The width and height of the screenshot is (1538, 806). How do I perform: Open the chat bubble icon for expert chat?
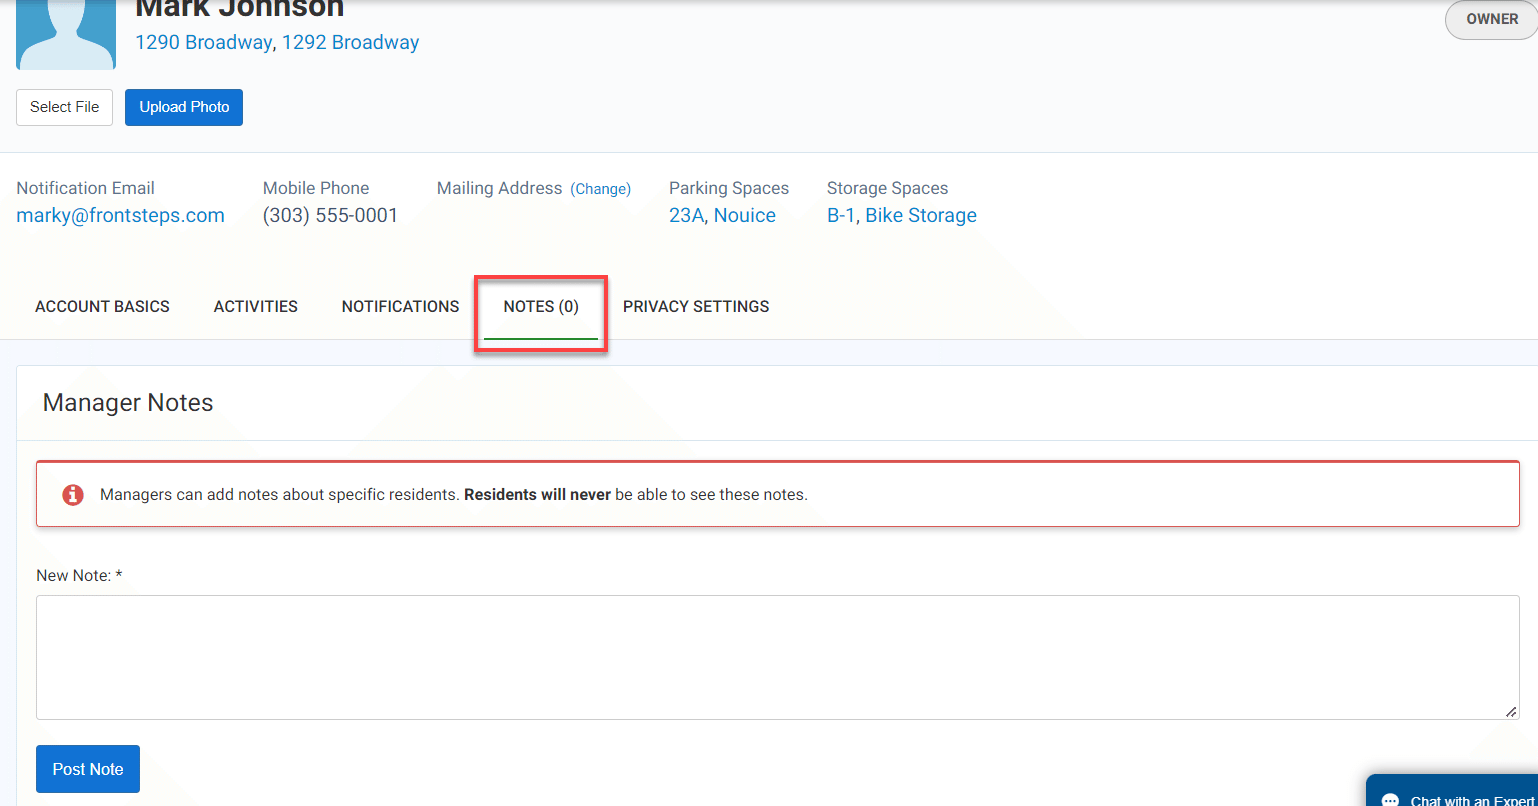pyautogui.click(x=1390, y=800)
